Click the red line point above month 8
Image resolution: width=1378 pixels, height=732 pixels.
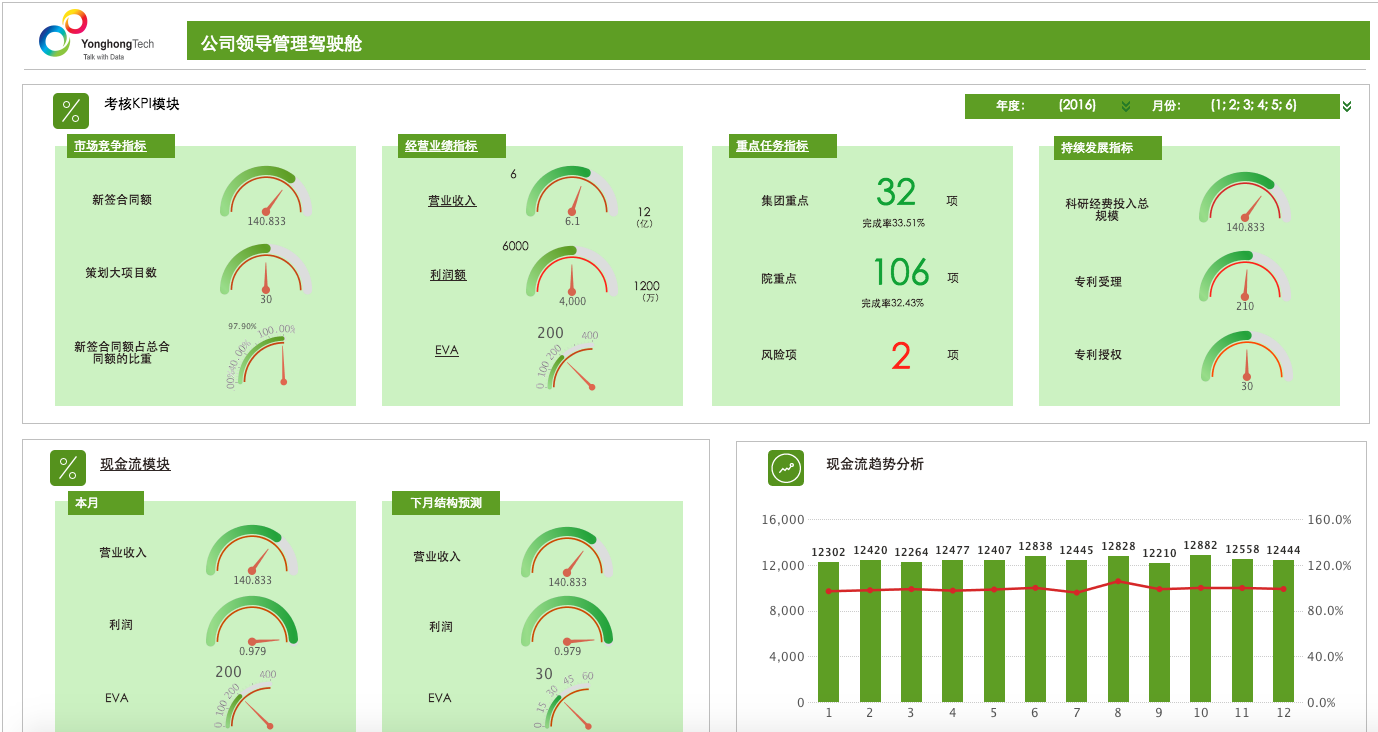1118,581
